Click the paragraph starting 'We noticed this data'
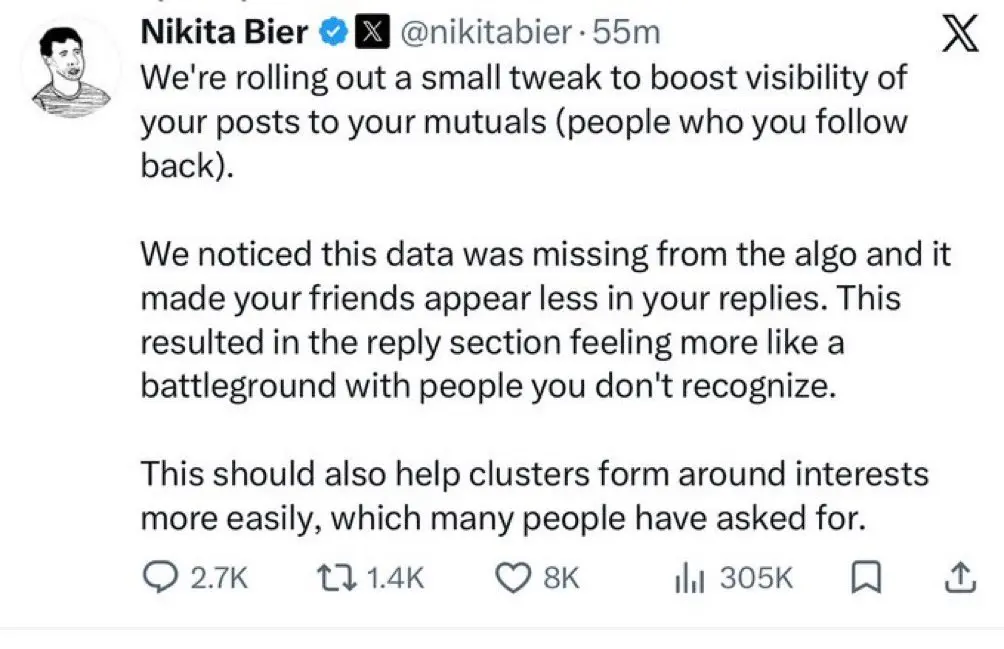This screenshot has width=1004, height=649. click(546, 320)
